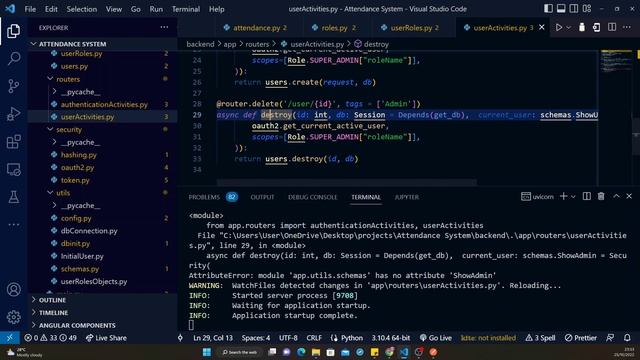Open the Explorer view in activity bar
This screenshot has height=360, width=640.
(13, 31)
